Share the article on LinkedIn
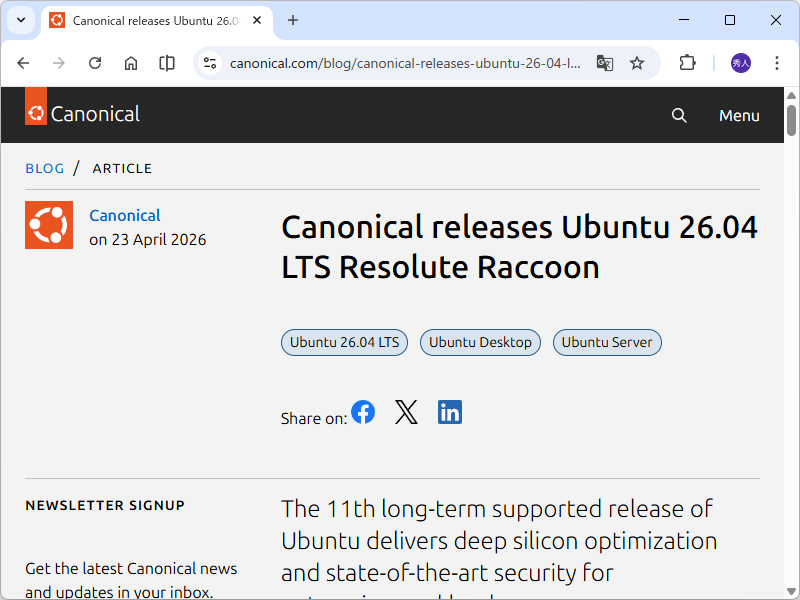800x600 pixels. click(449, 411)
